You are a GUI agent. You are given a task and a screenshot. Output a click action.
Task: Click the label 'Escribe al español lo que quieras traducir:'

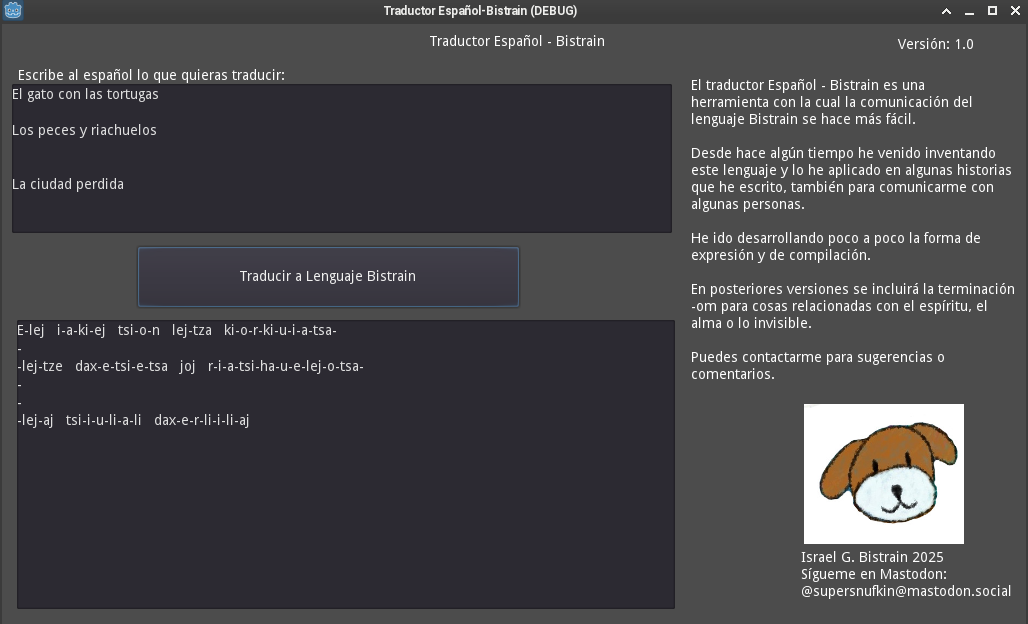pos(151,75)
